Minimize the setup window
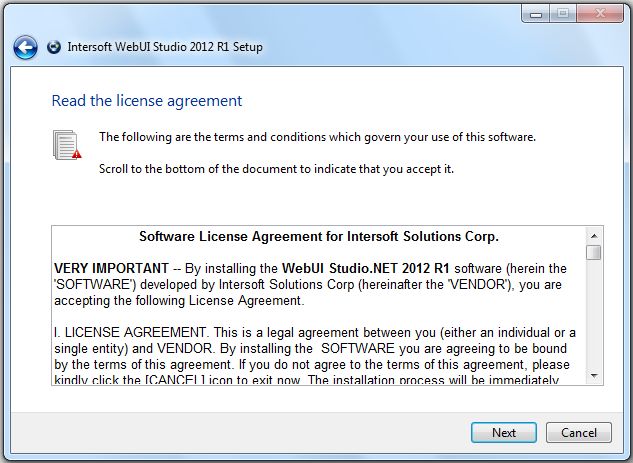The height and width of the screenshot is (463, 633). pos(537,13)
